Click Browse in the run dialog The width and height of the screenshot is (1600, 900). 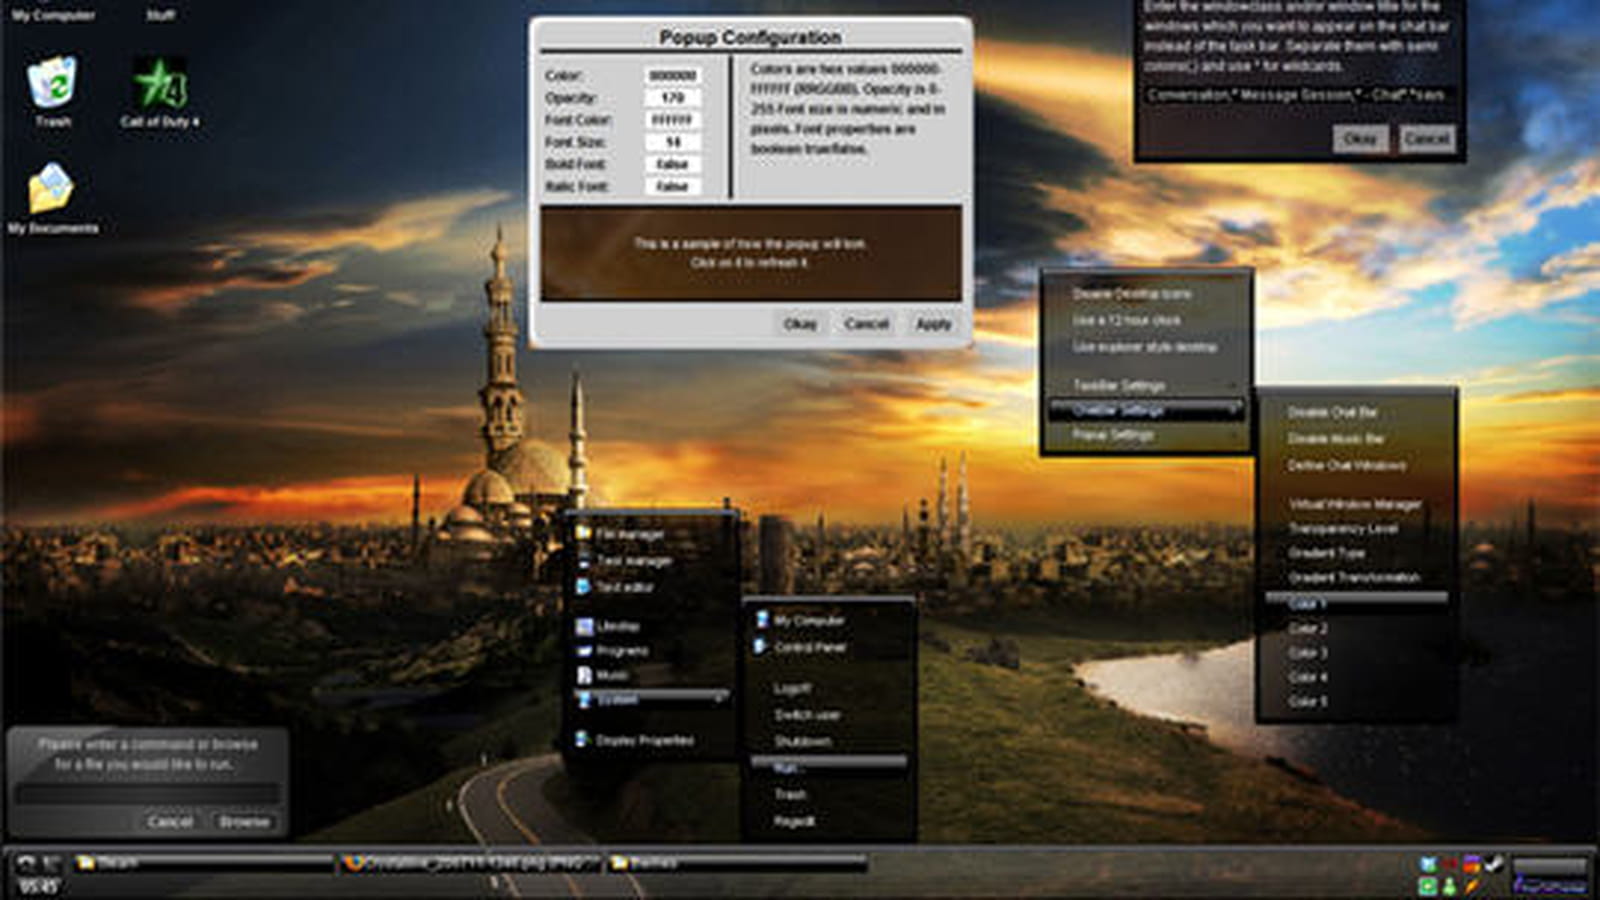click(244, 821)
